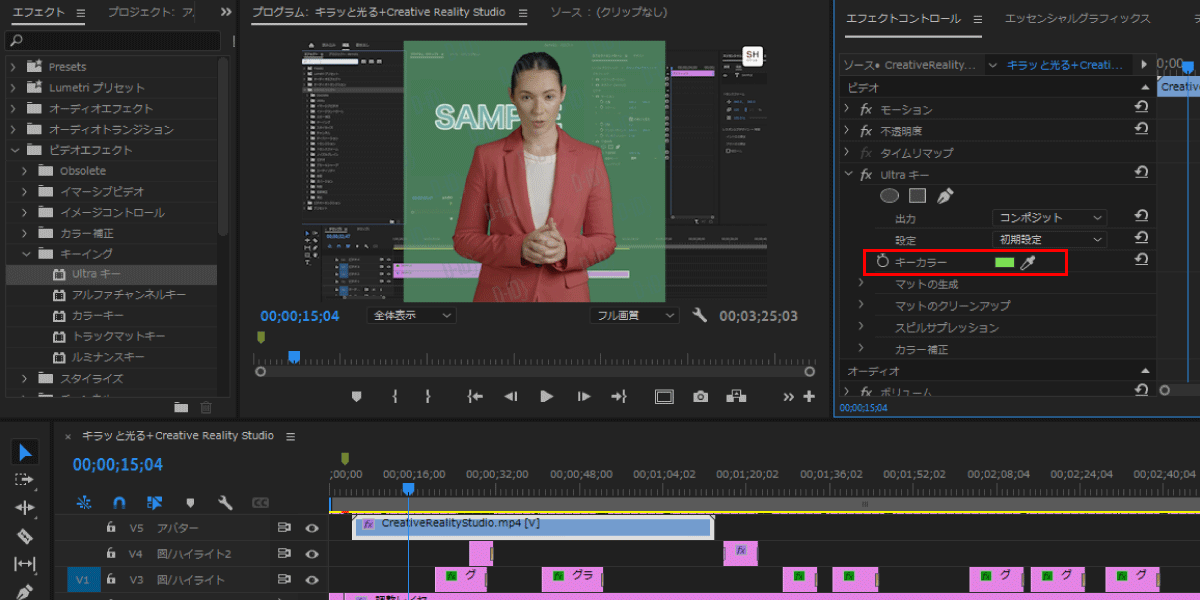Select the アルファチャンネルキー effect

(x=128, y=295)
